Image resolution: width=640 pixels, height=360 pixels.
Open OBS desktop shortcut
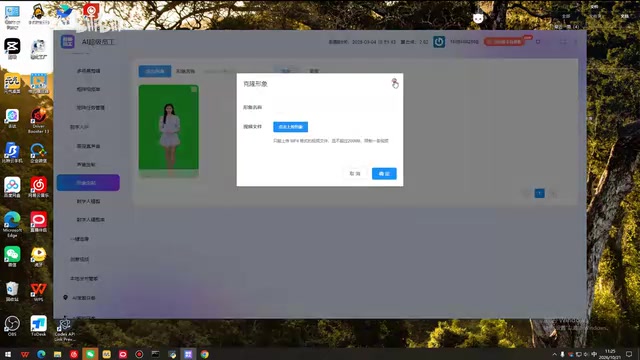(x=12, y=326)
